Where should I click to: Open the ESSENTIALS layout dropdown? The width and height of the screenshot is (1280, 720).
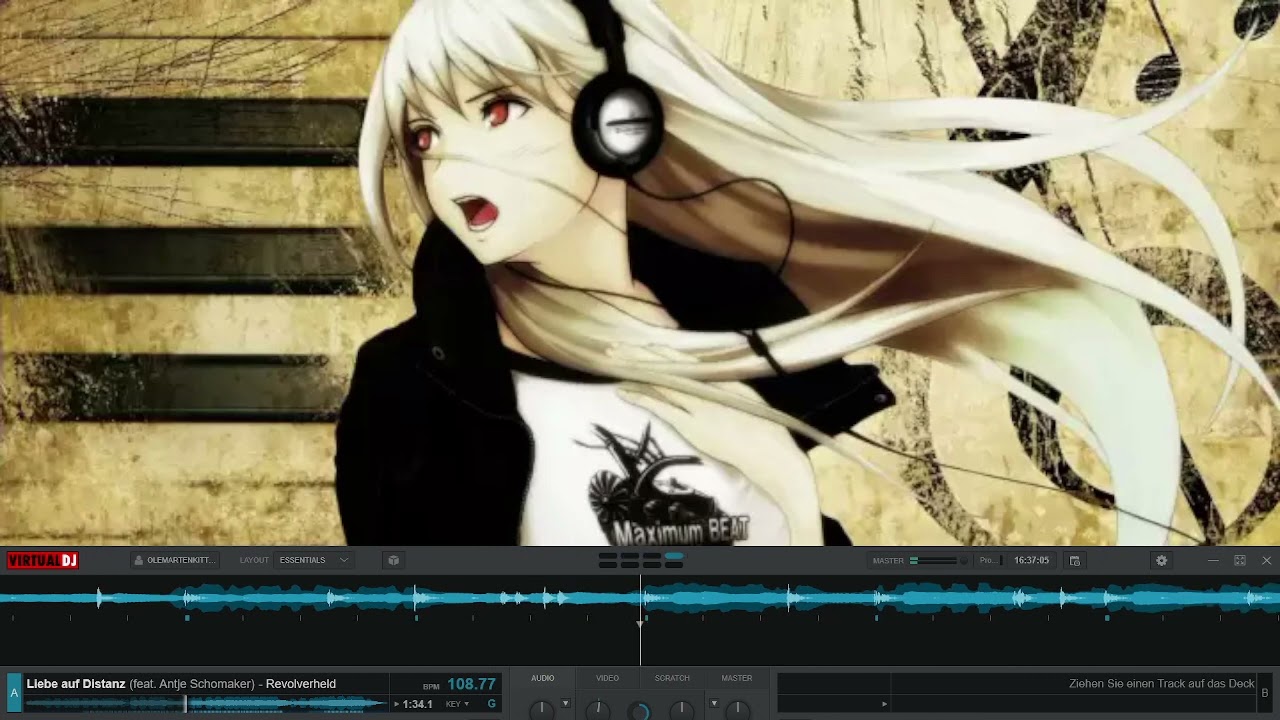click(314, 560)
